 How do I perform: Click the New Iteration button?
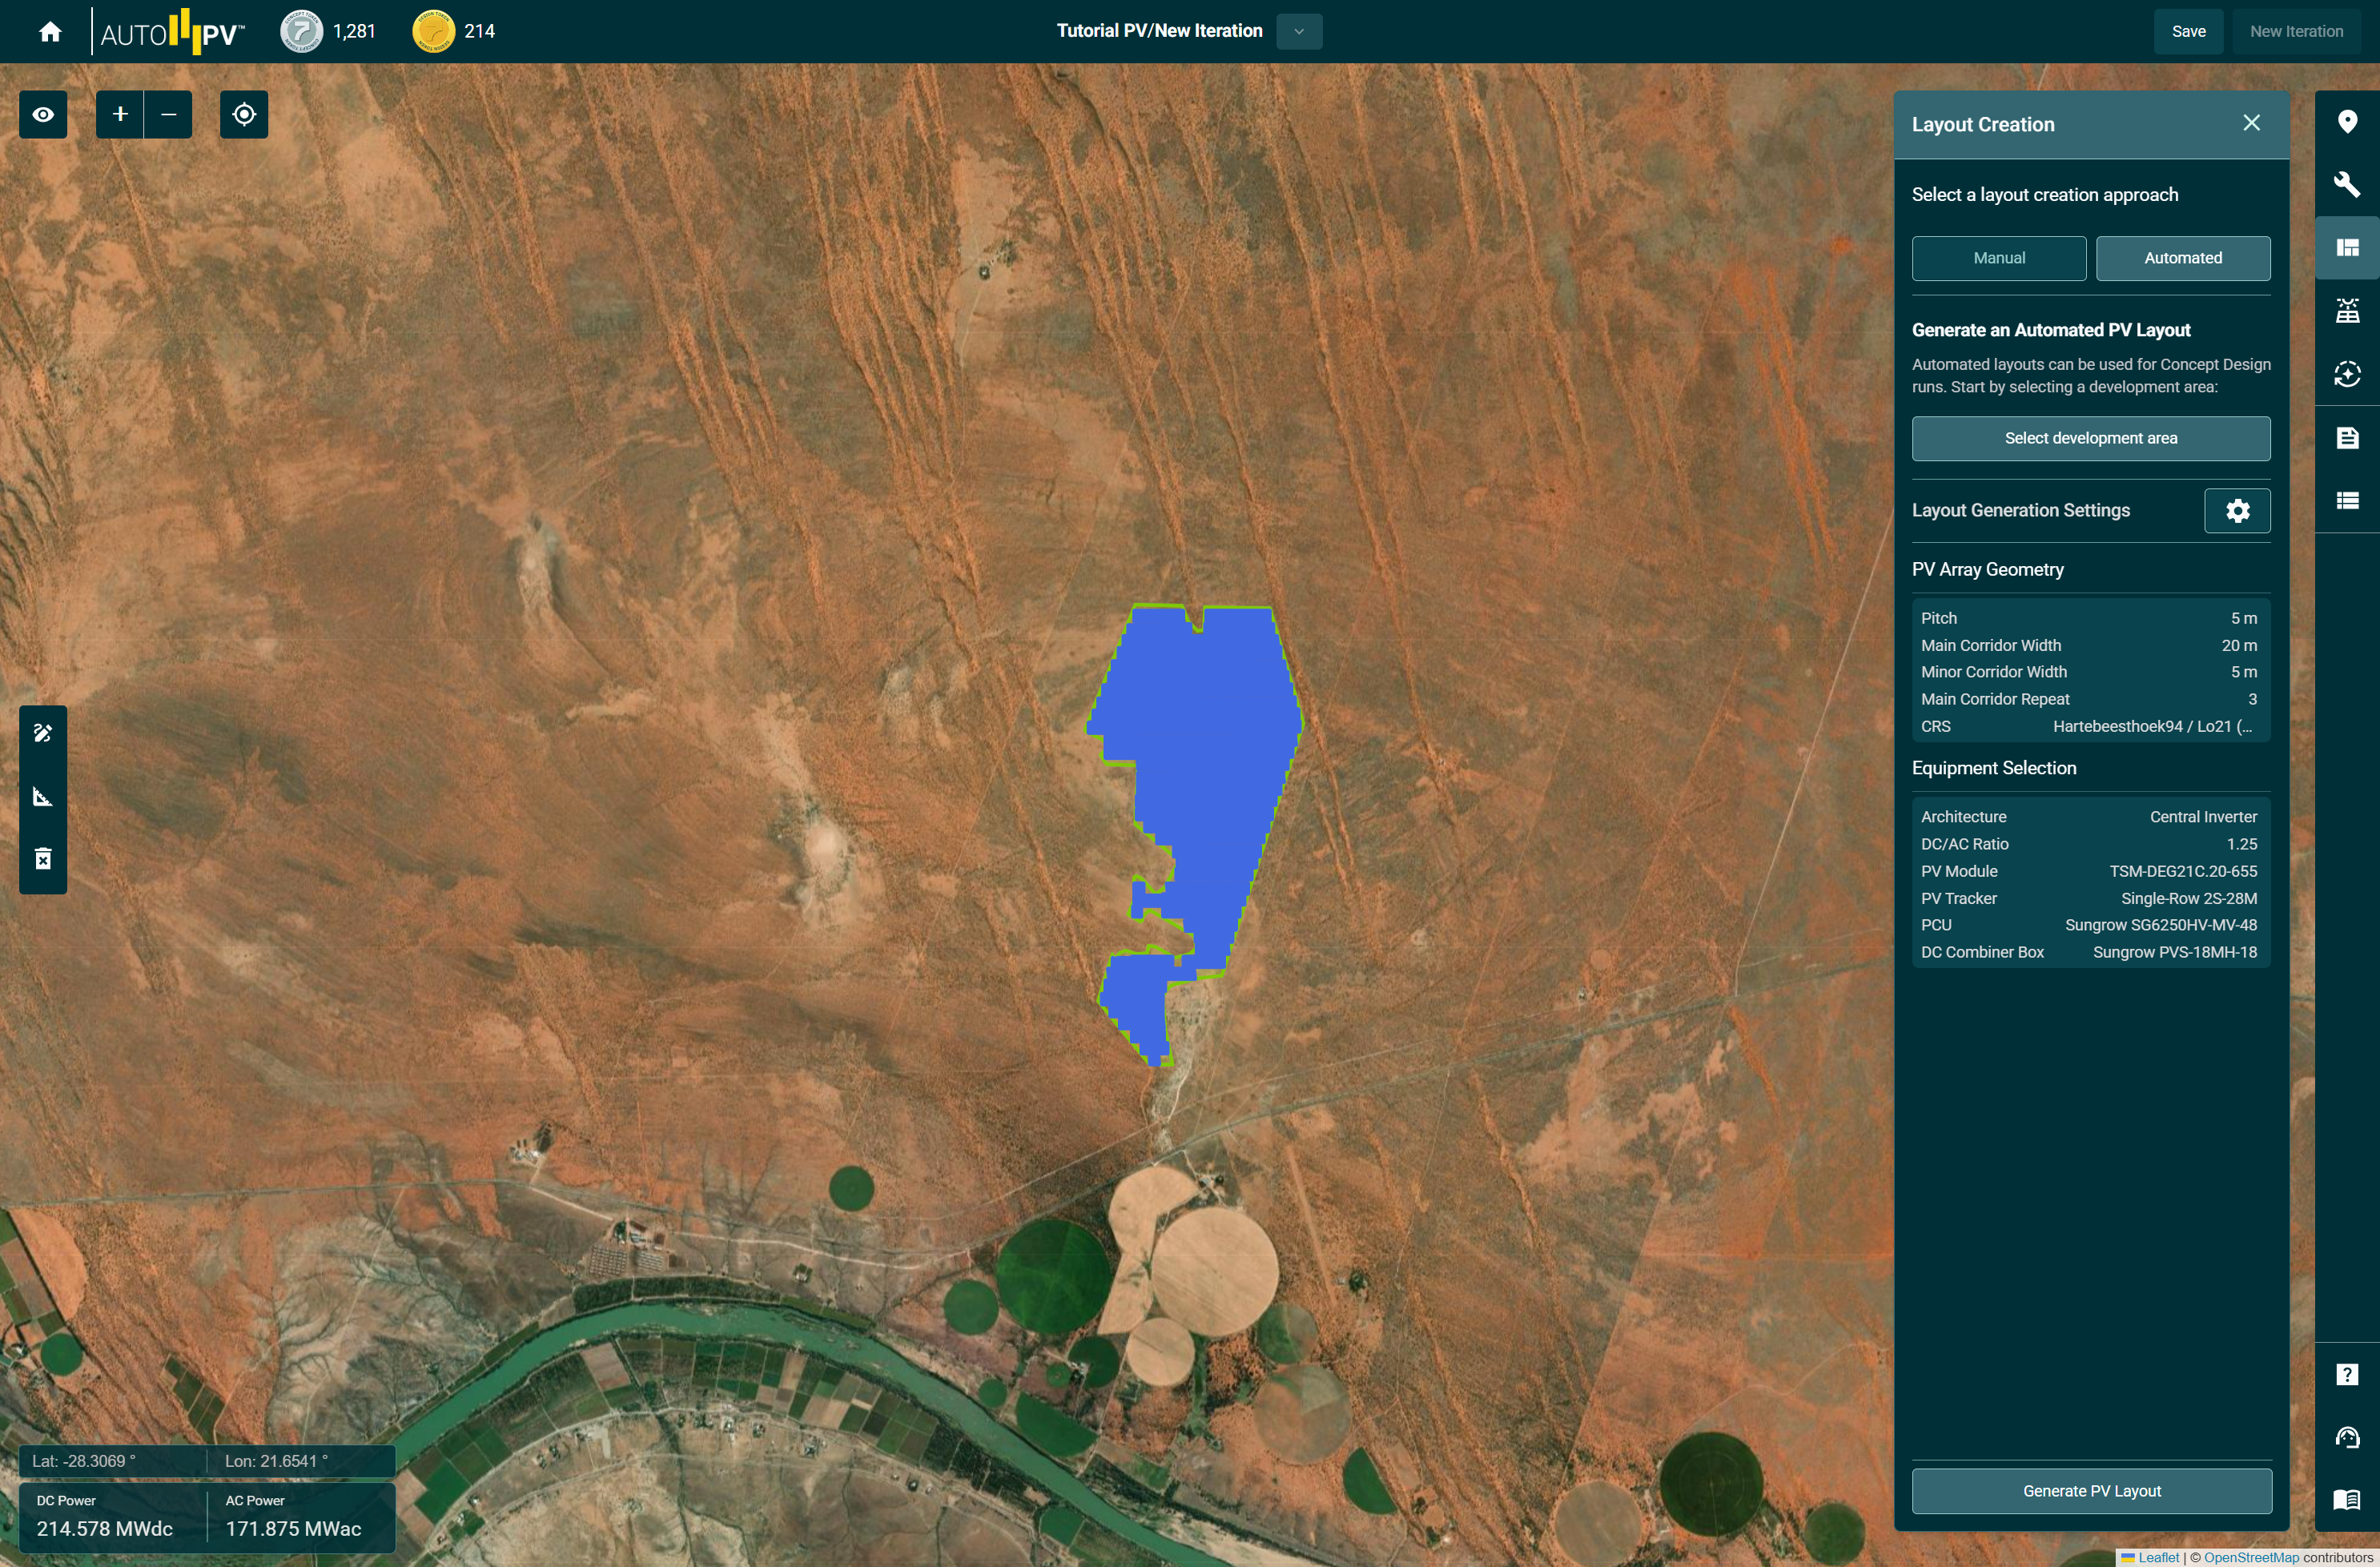[2295, 31]
